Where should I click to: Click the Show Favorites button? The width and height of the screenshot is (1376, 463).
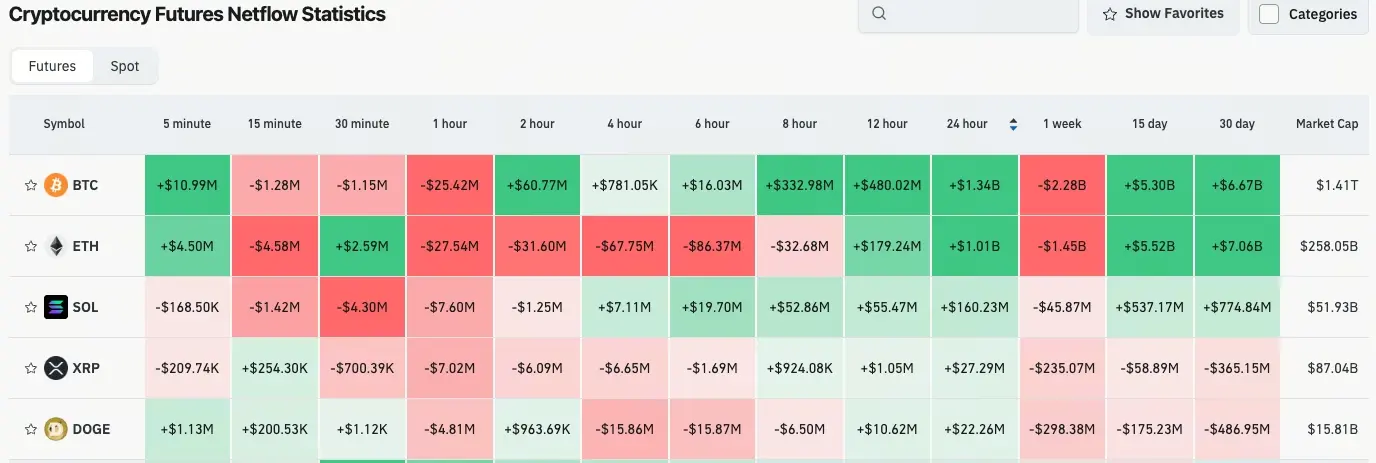1163,14
